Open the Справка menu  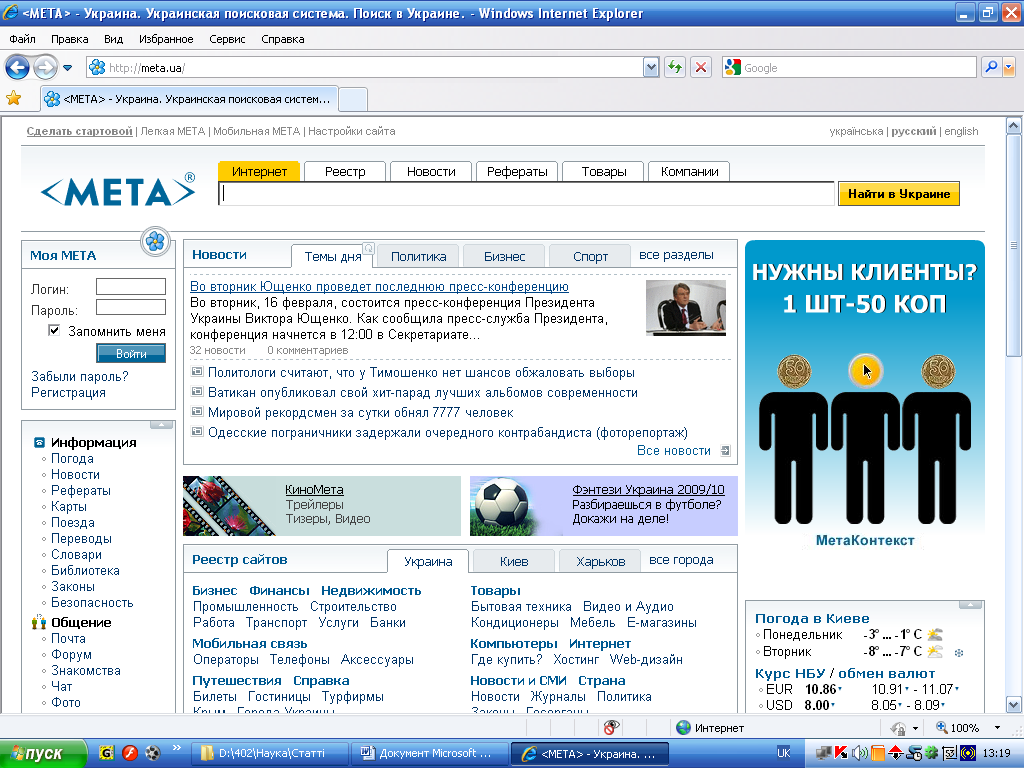tap(283, 39)
